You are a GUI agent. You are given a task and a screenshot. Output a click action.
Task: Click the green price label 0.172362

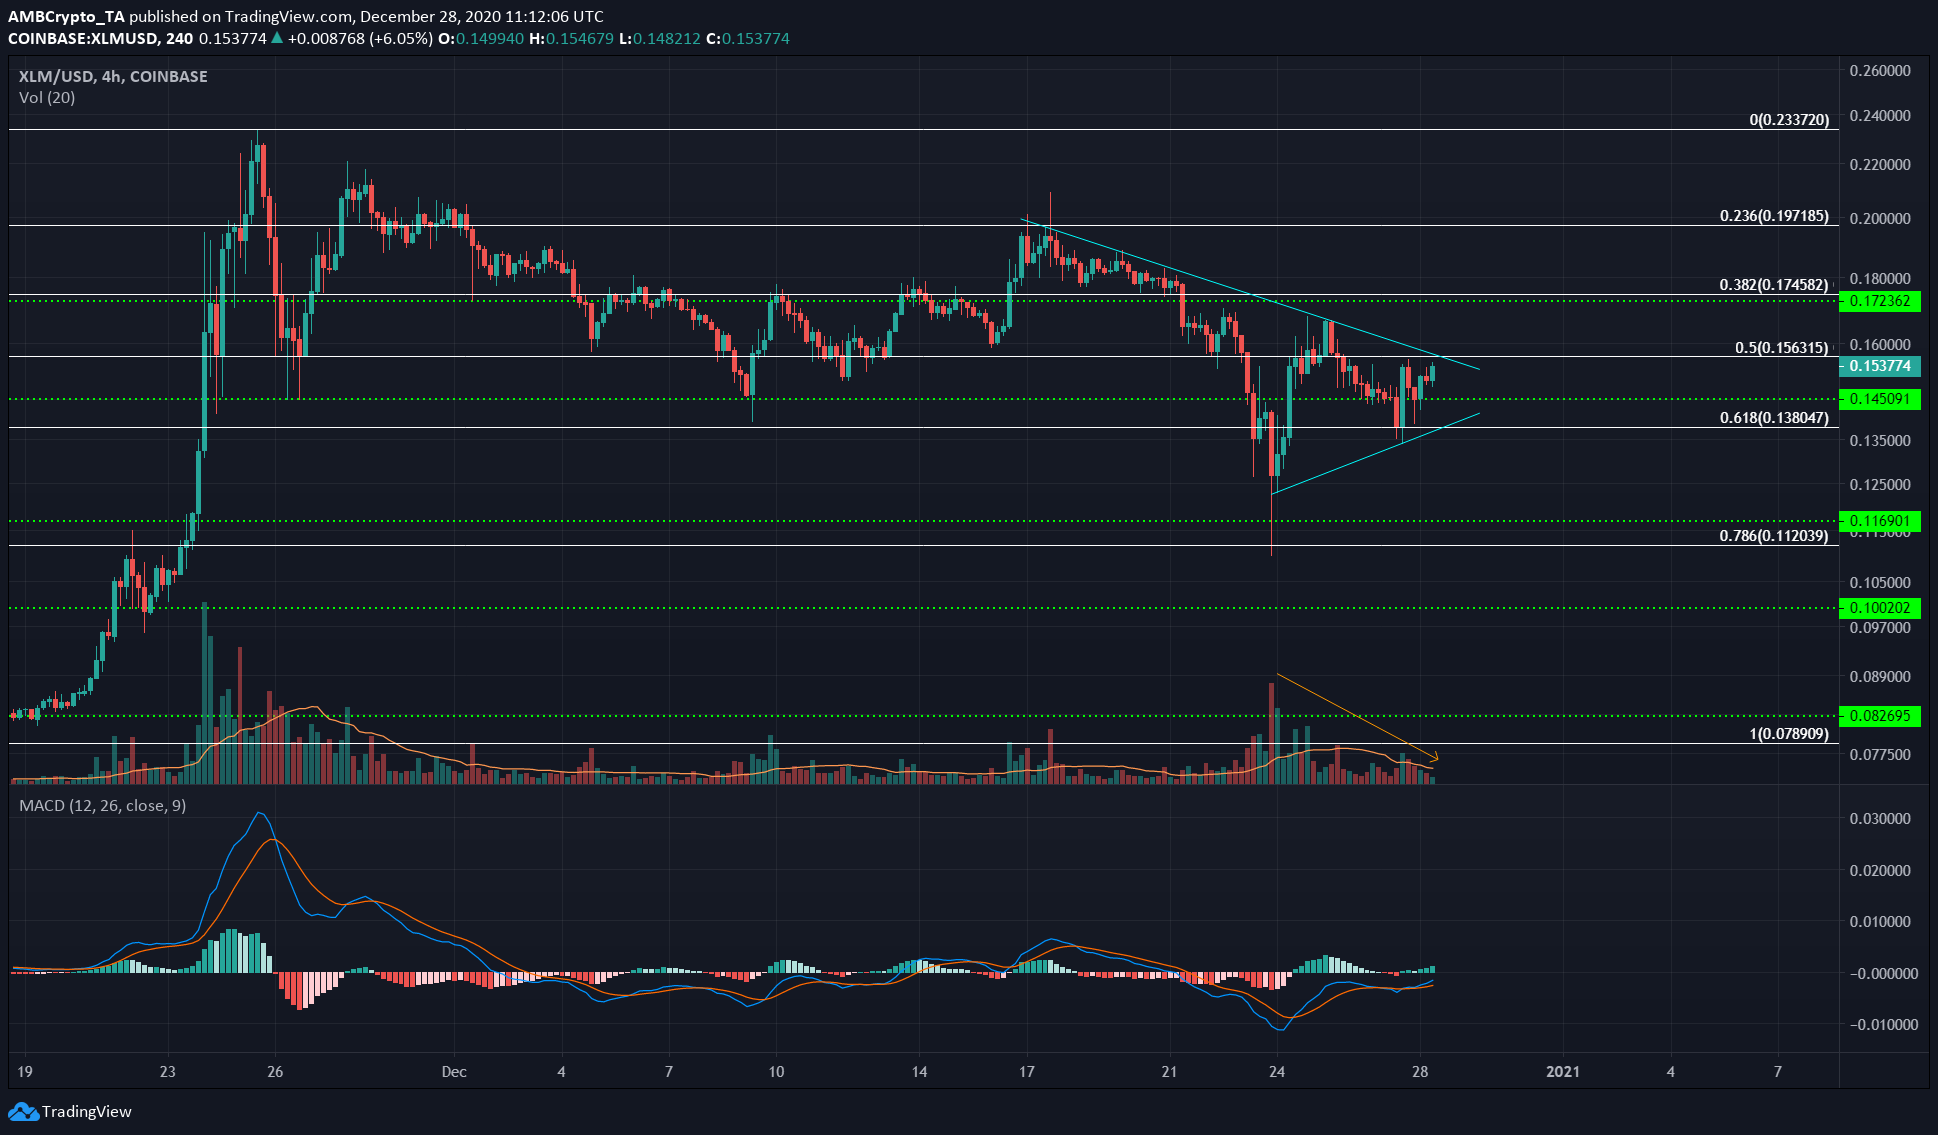click(x=1880, y=301)
